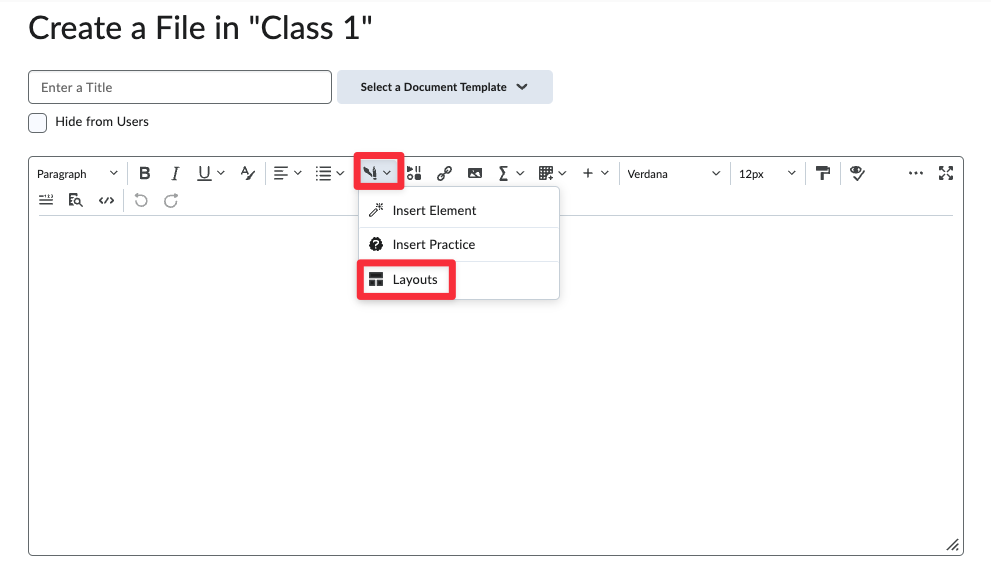Show more toolbar actions via ellipsis
Screen dimensions: 991x563
tap(915, 173)
